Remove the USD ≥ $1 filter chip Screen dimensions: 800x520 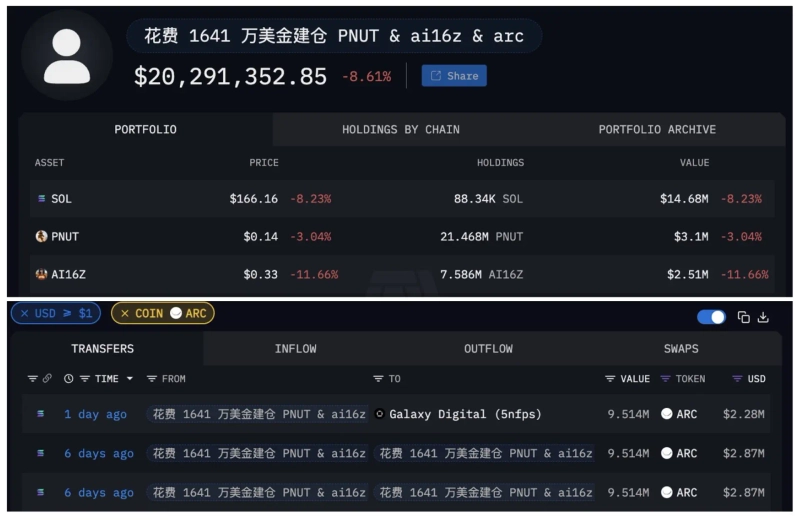pos(24,313)
